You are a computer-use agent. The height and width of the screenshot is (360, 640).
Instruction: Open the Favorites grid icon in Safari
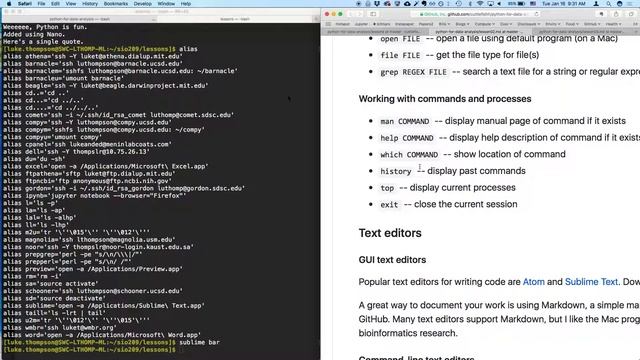coord(328,24)
